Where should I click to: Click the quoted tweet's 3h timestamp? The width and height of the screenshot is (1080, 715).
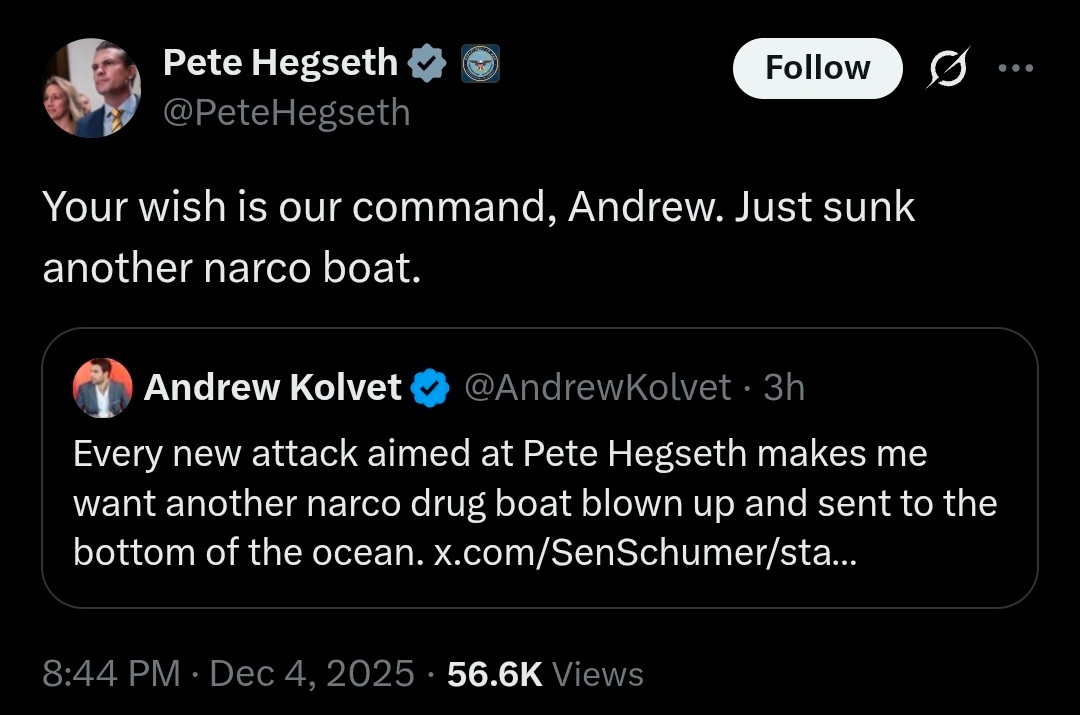[784, 387]
